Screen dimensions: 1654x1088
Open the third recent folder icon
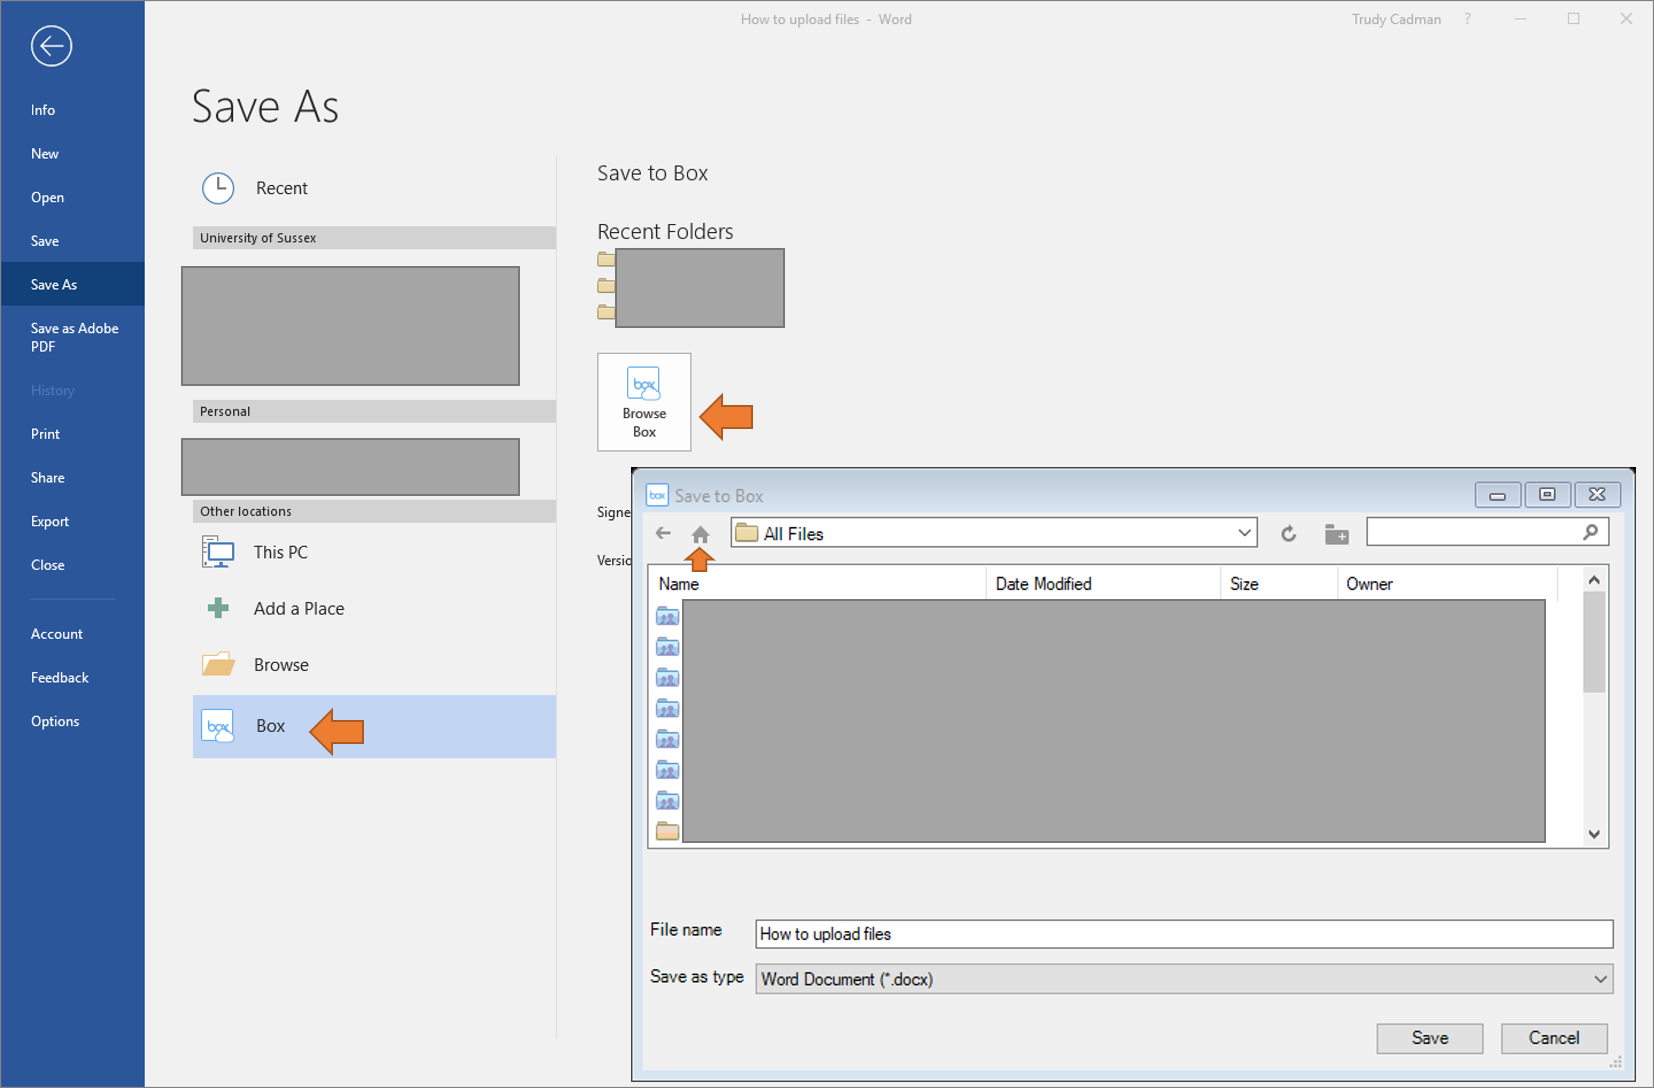coord(606,312)
